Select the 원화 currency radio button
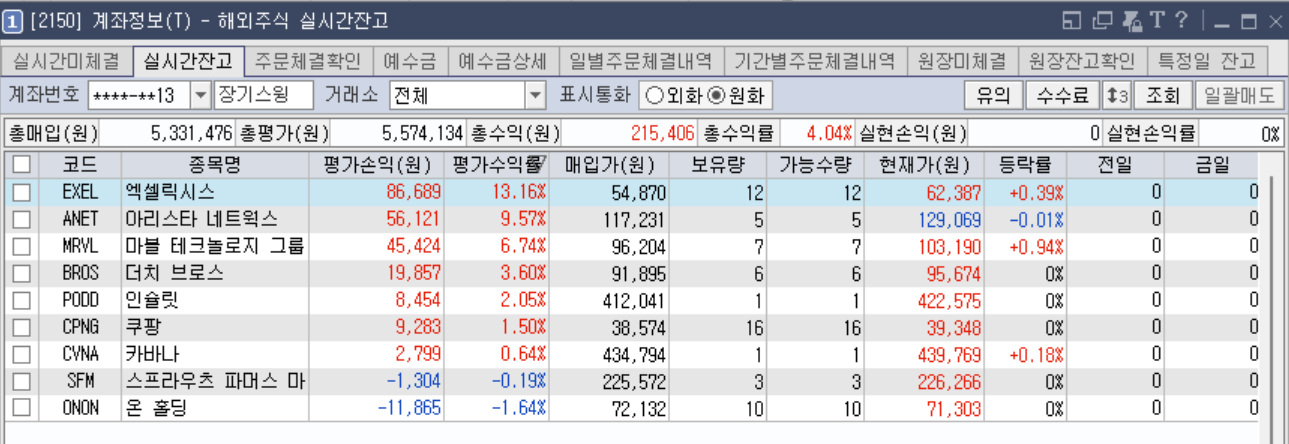 click(715, 96)
